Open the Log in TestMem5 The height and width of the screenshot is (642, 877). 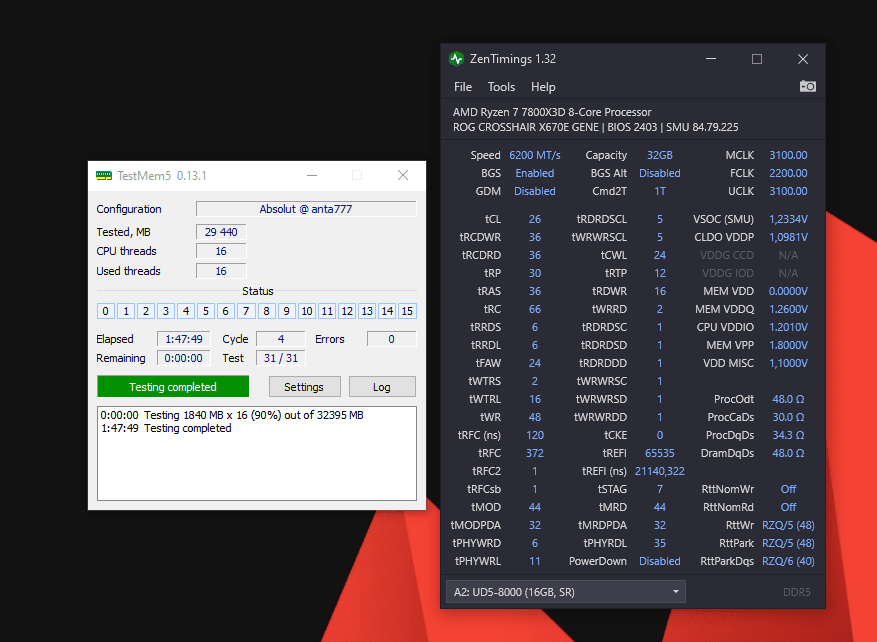click(382, 387)
